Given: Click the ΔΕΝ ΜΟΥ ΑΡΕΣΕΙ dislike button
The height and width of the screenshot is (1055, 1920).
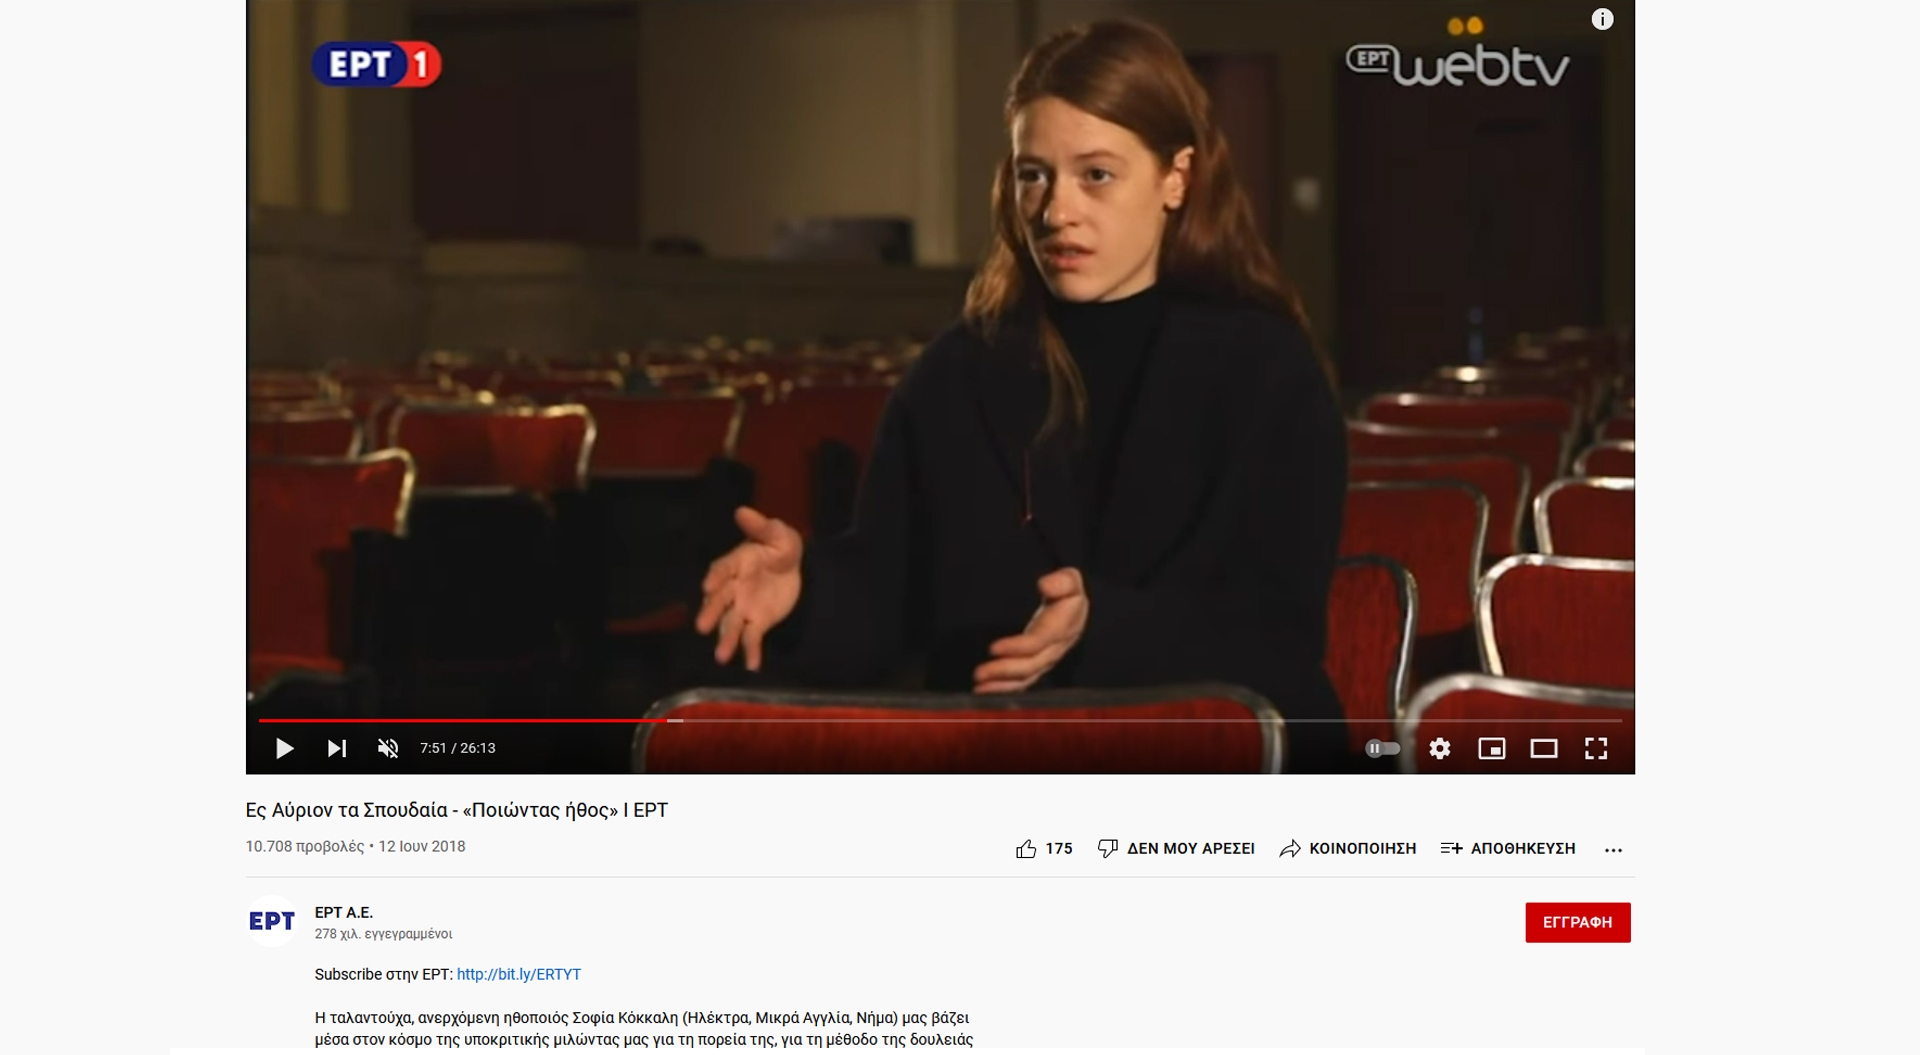Looking at the screenshot, I should (1176, 849).
